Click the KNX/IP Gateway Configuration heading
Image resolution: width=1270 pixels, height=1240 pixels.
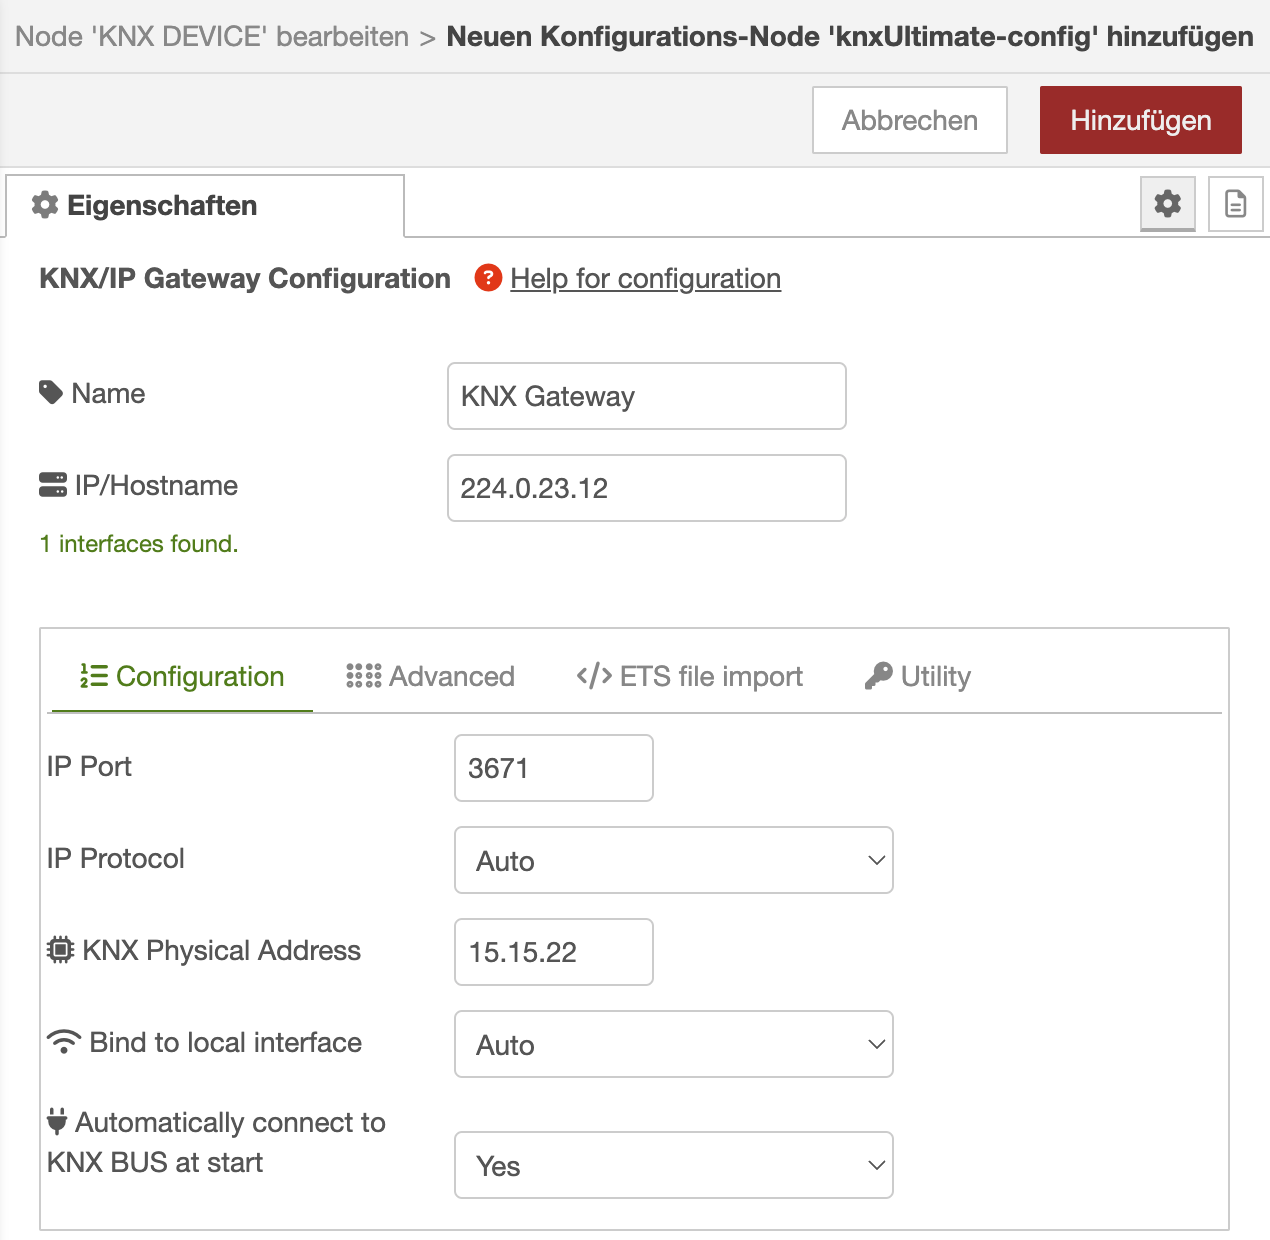pos(245,278)
